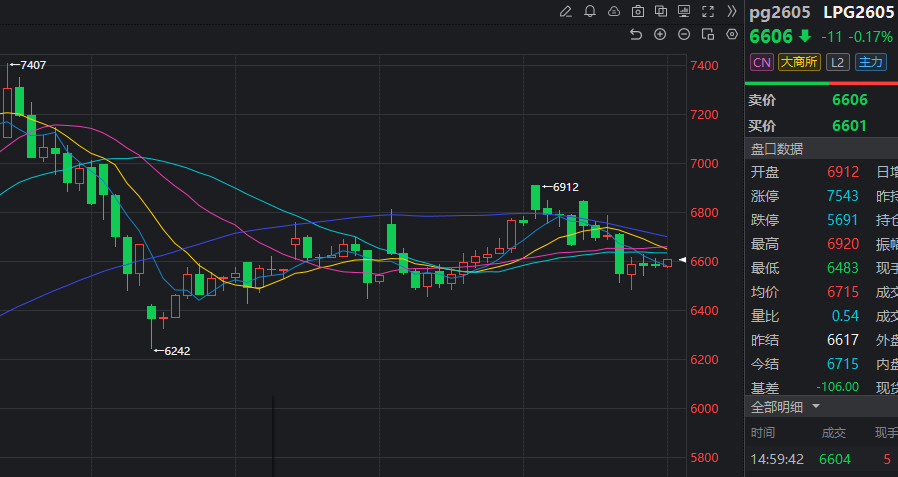Click the 买价 label

[762, 125]
